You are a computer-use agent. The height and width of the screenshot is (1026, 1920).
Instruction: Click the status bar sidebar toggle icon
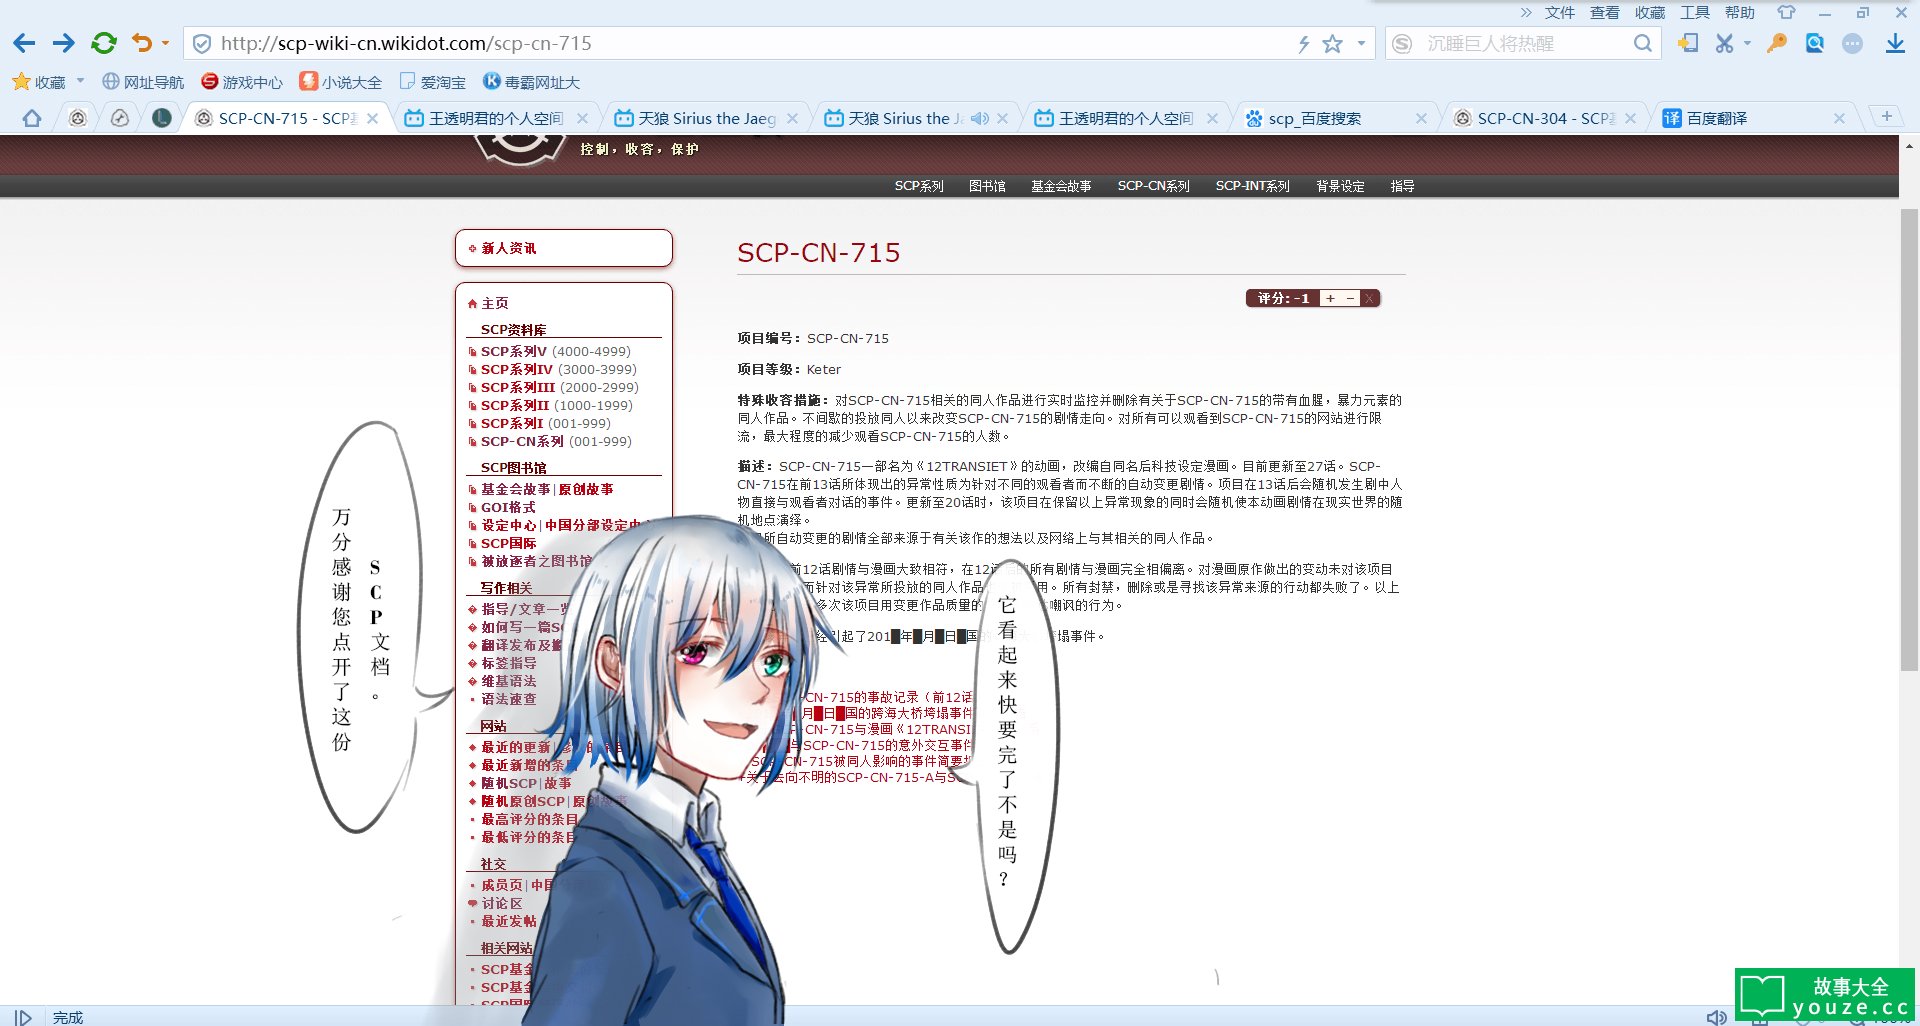click(22, 1017)
